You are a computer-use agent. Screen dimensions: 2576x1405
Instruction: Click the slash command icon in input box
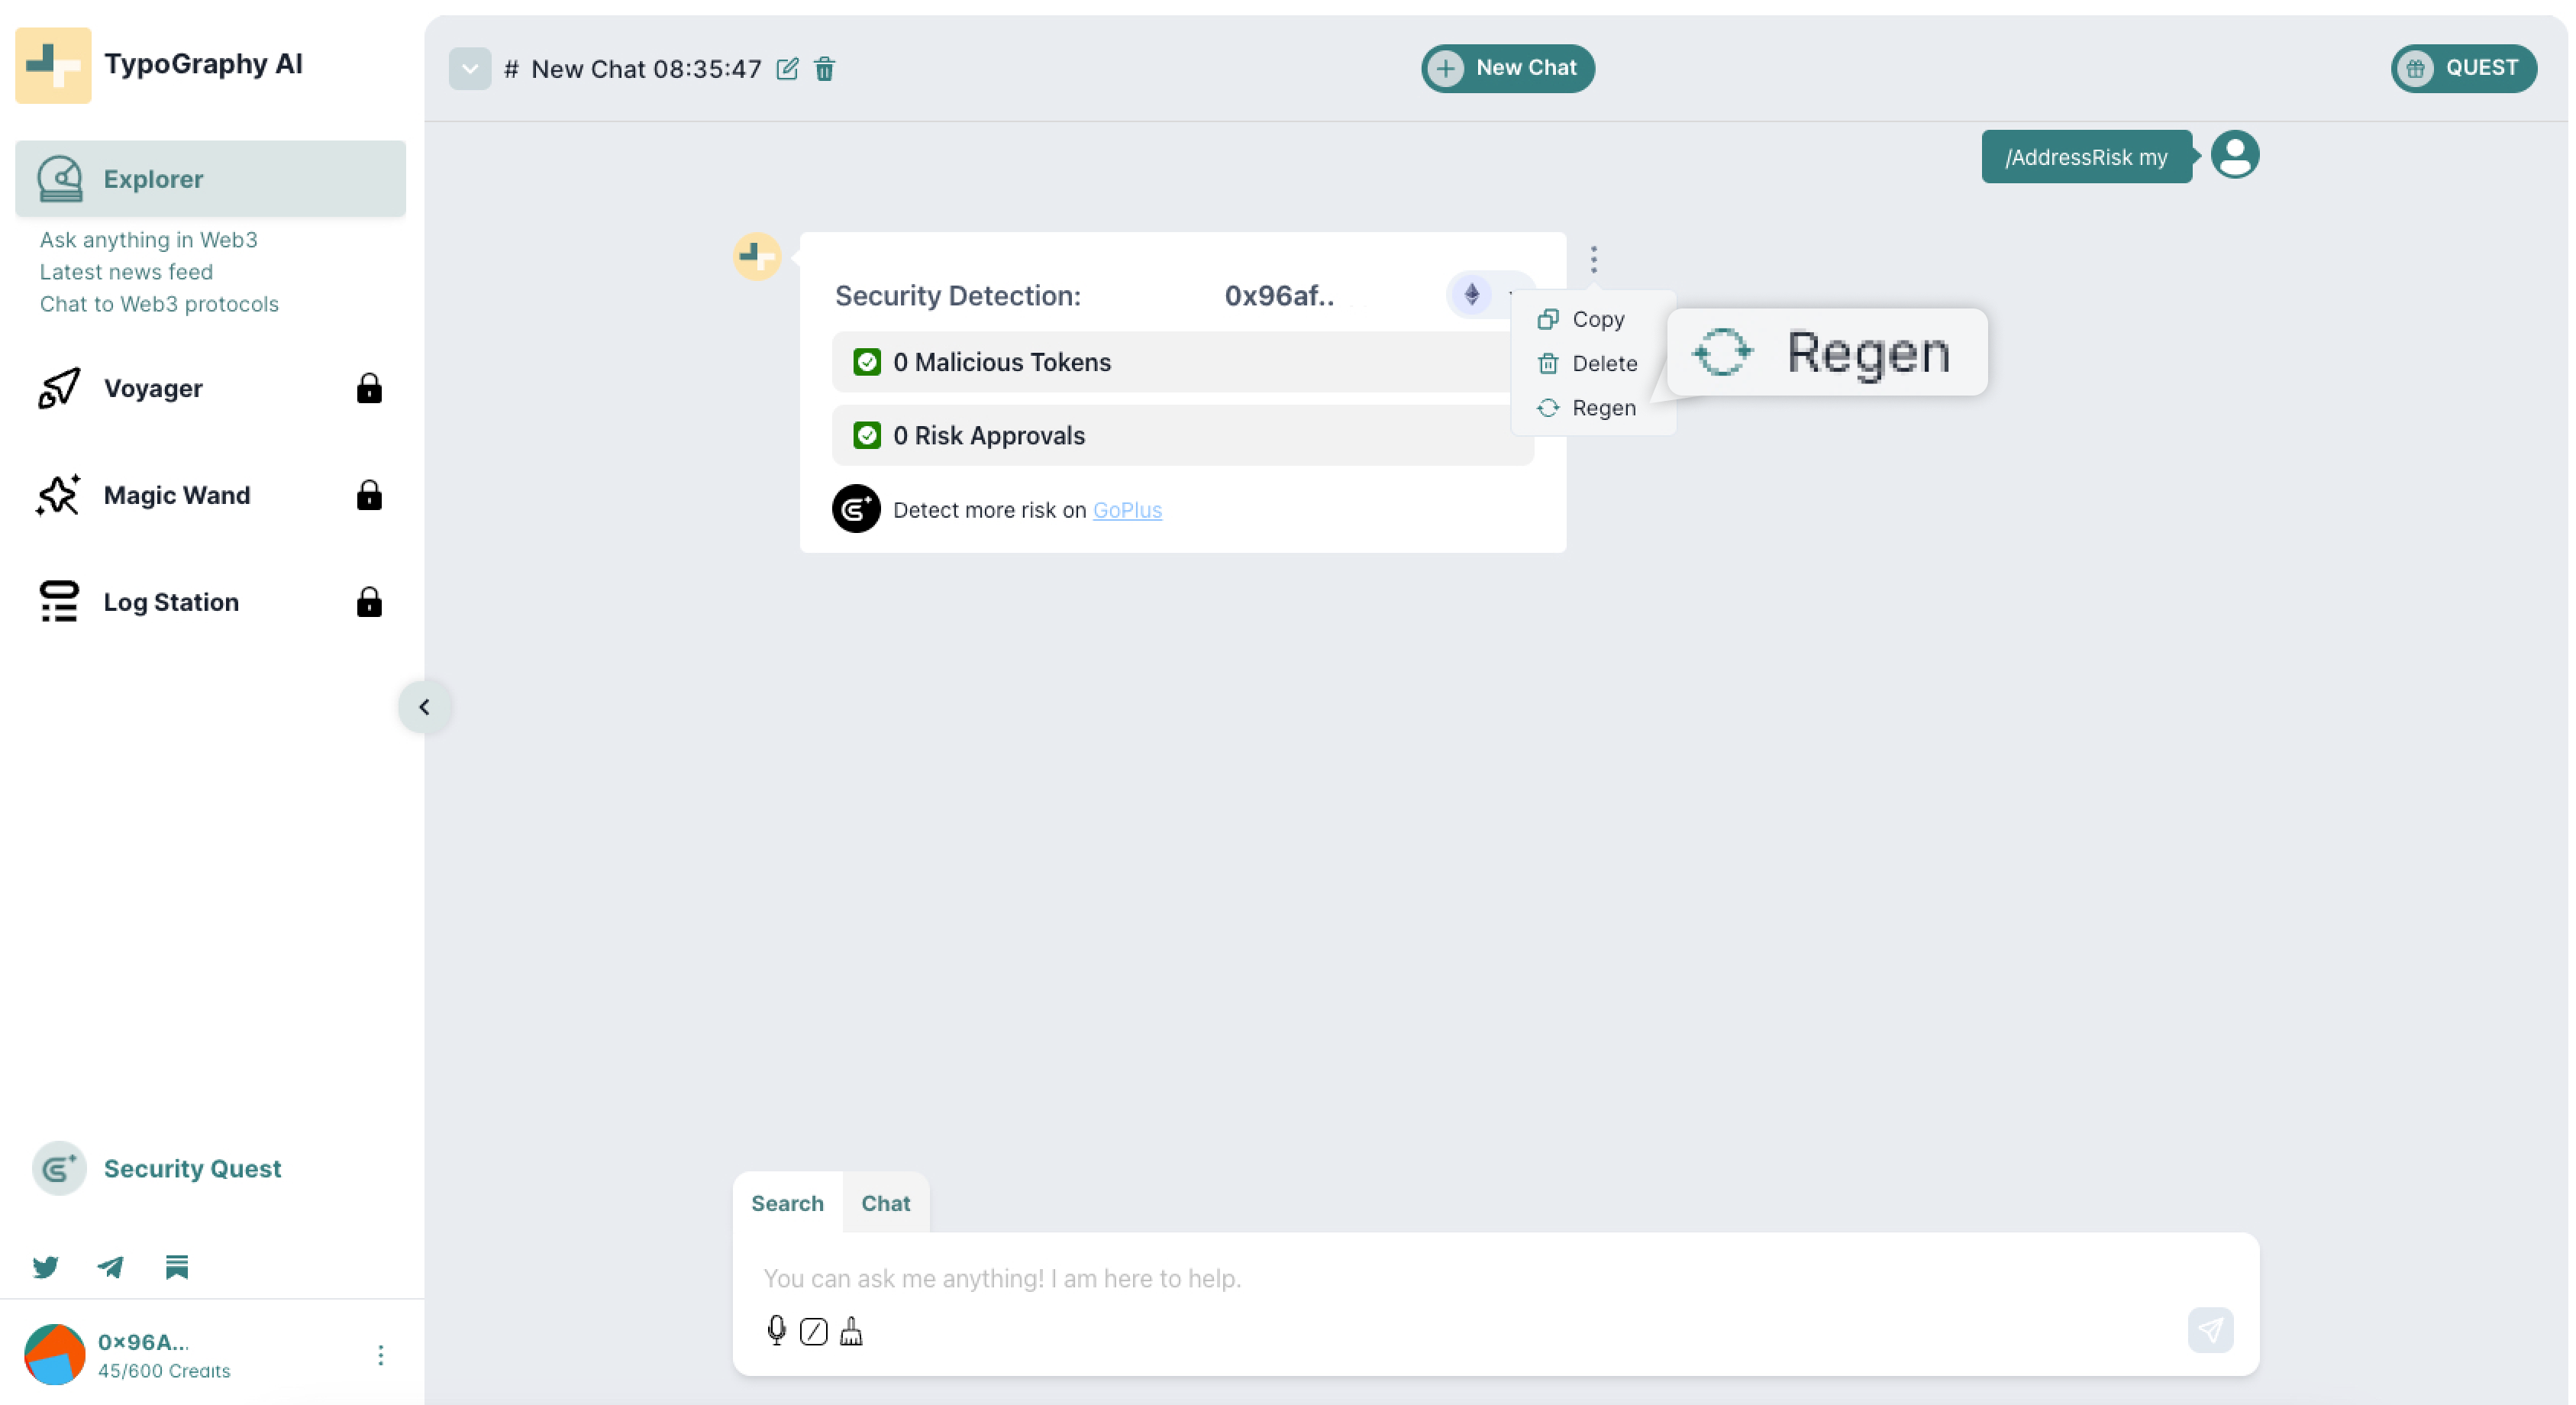813,1331
